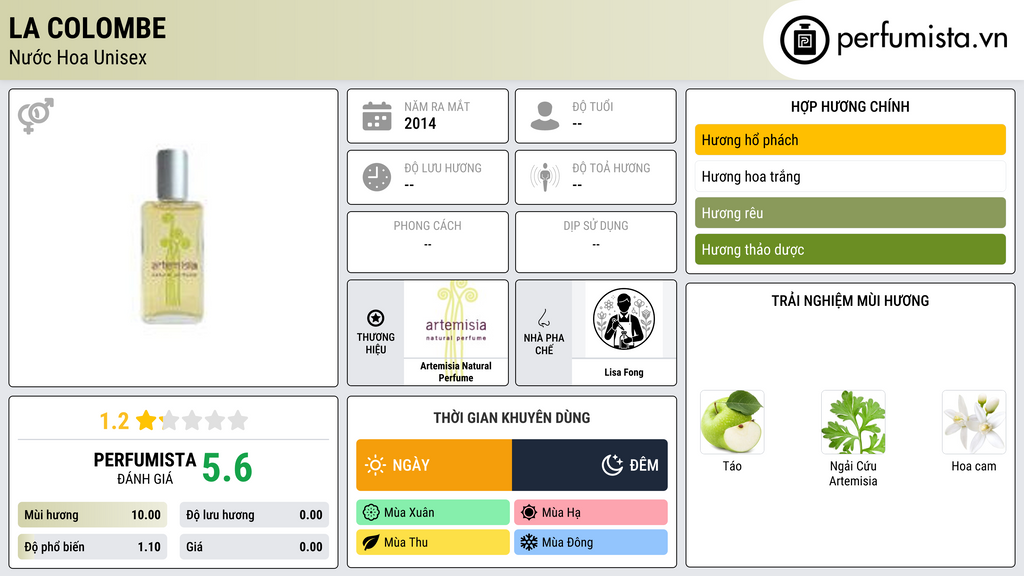
Task: Open the La Colombe perfume bottle image
Action: (x=173, y=236)
